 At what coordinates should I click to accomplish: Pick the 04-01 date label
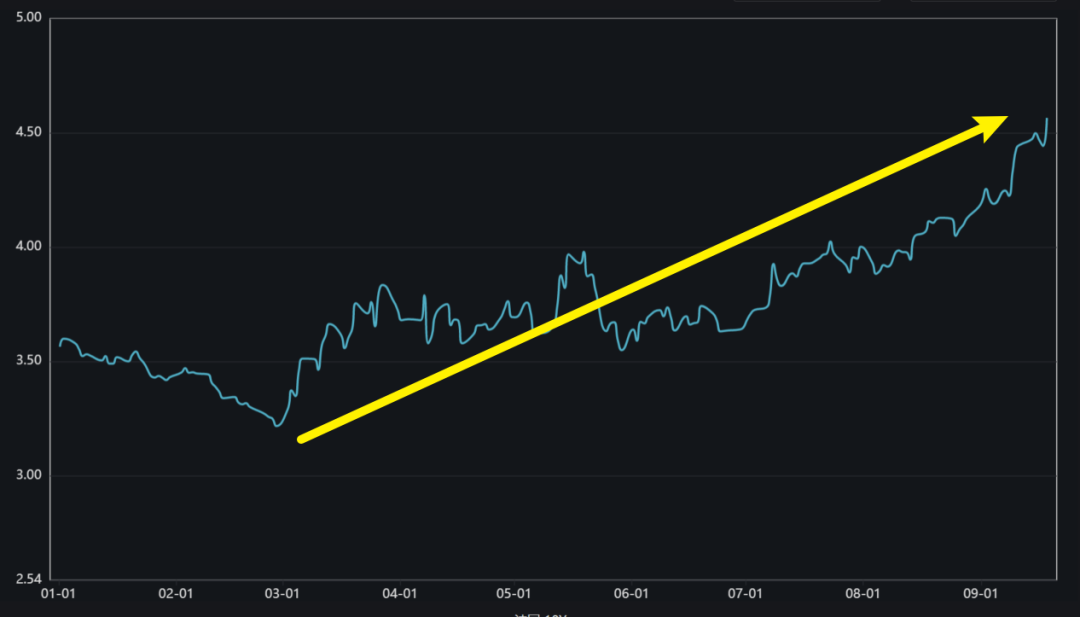click(399, 594)
